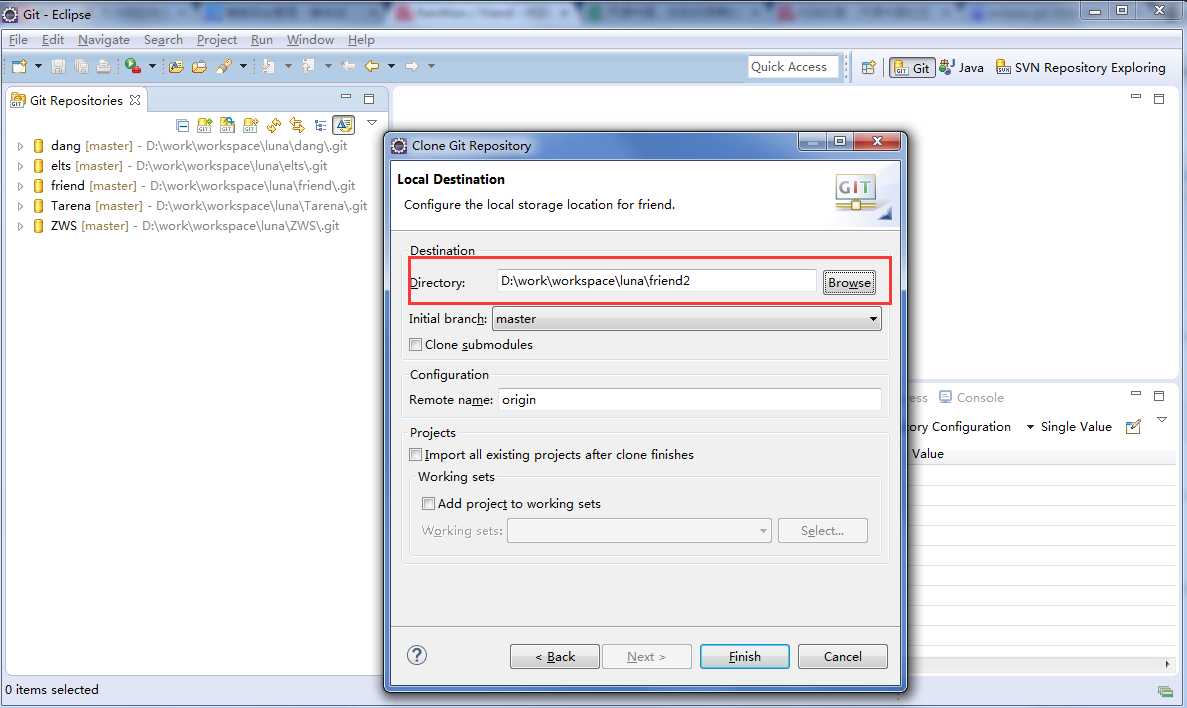The image size is (1187, 708).
Task: Click Clone a Git repository view icon
Action: pyautogui.click(x=227, y=125)
